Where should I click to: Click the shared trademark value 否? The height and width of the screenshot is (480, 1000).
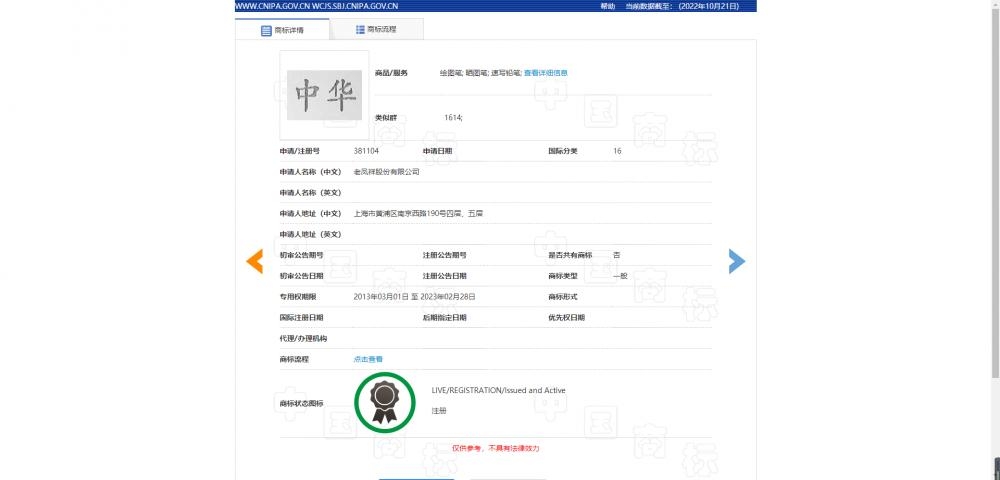[616, 255]
